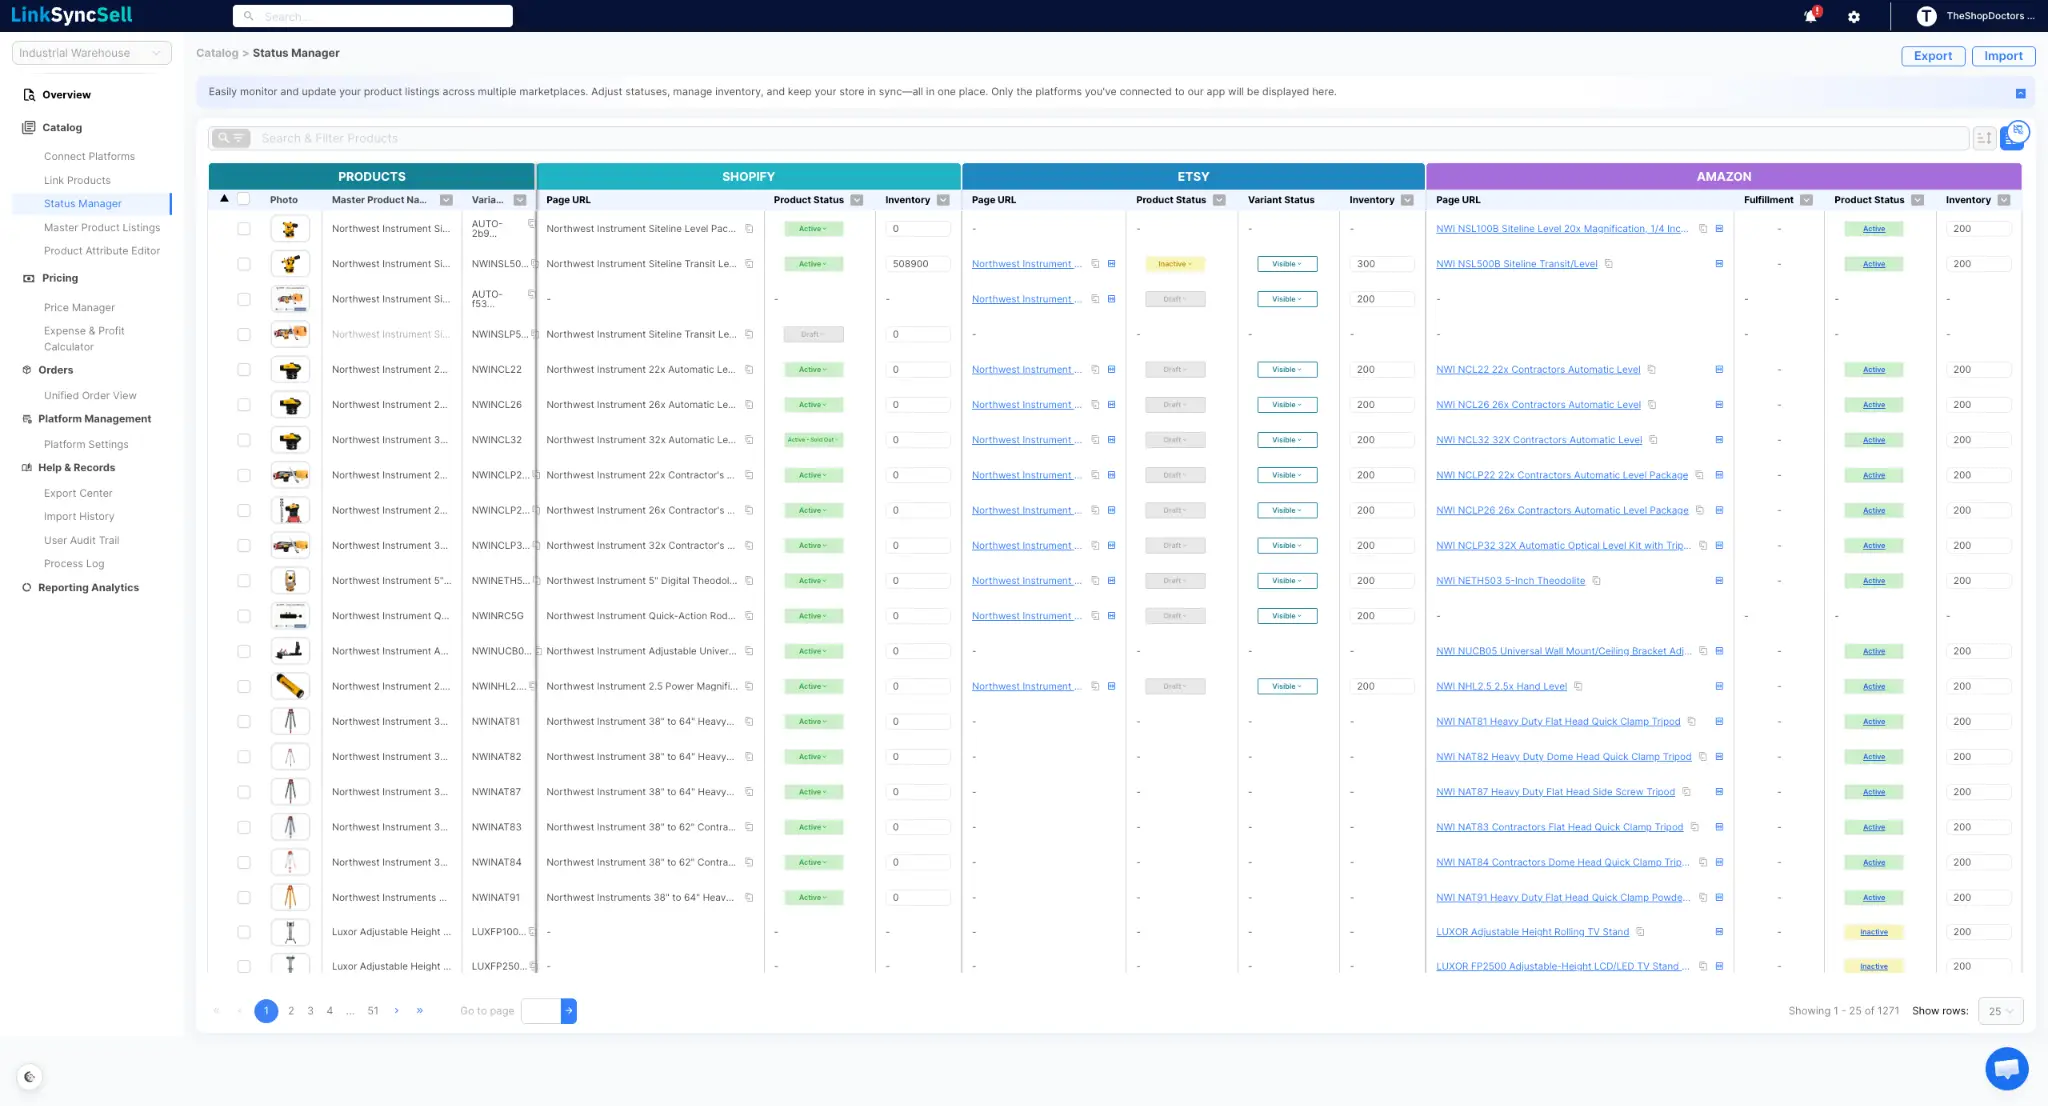Screen dimensions: 2048x1106
Task: Copy Etsy URL in NWINSL500 row
Action: (1095, 264)
